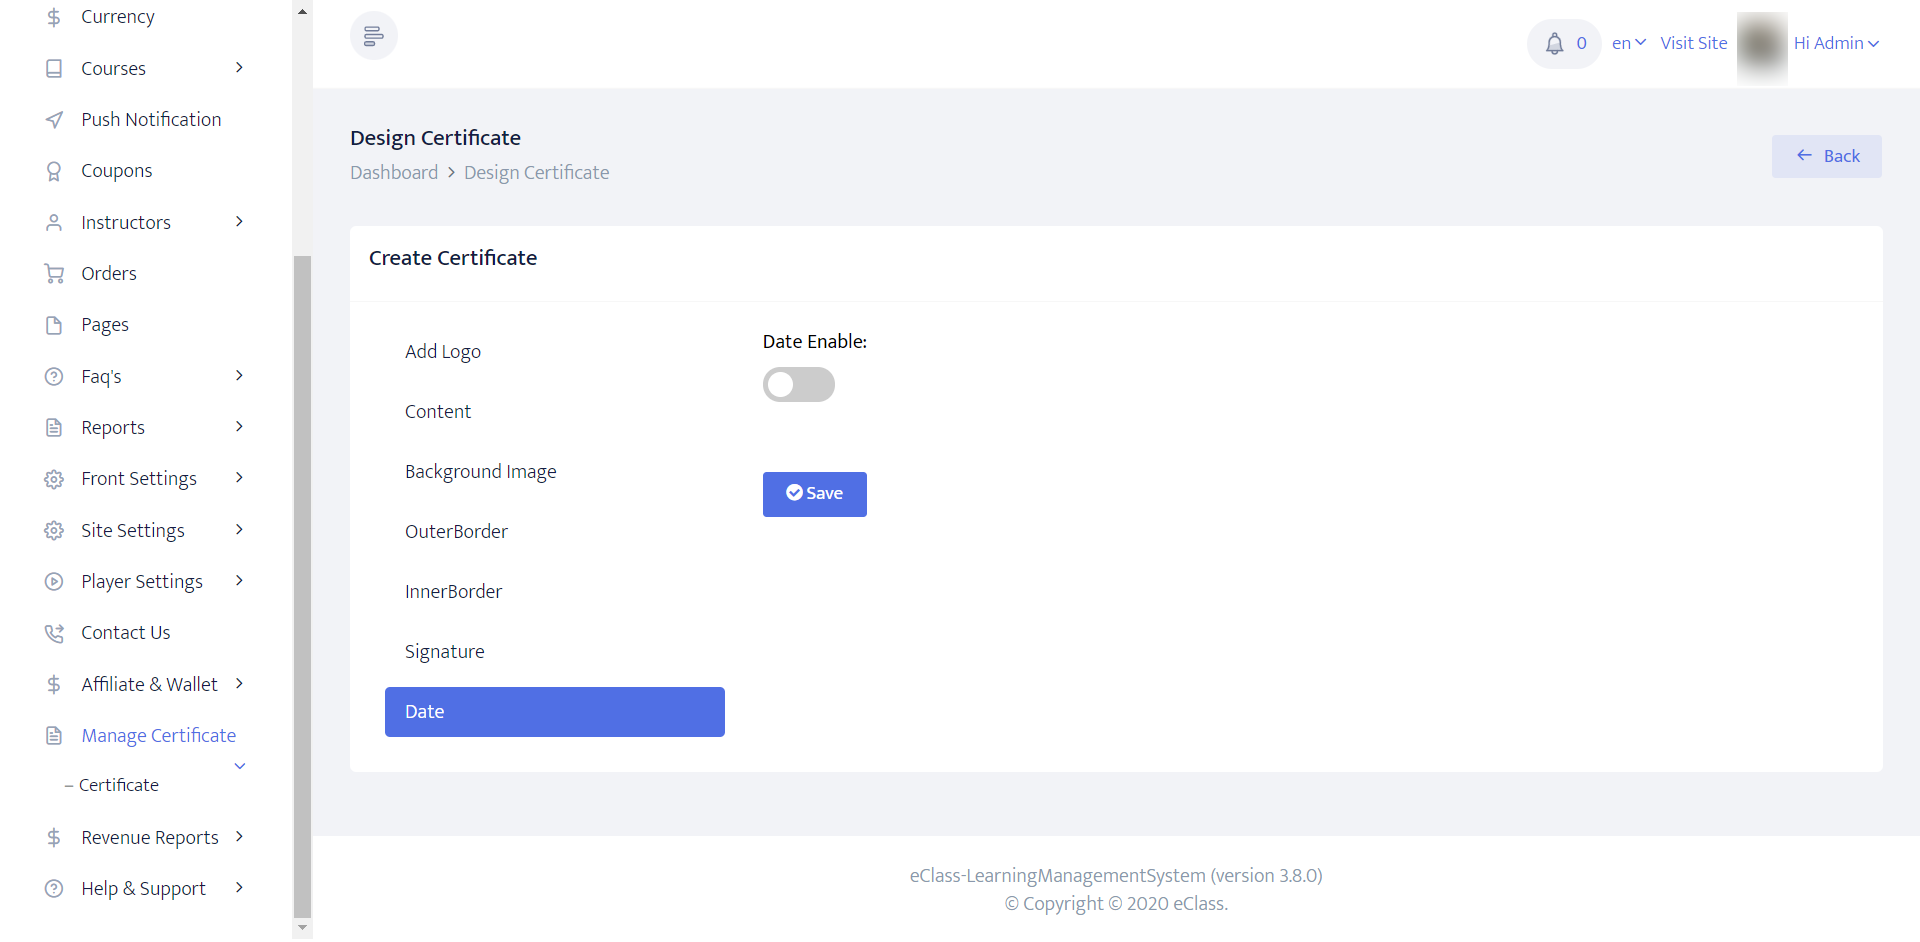Click the Manage Certificate file icon
The height and width of the screenshot is (942, 1920).
(54, 736)
